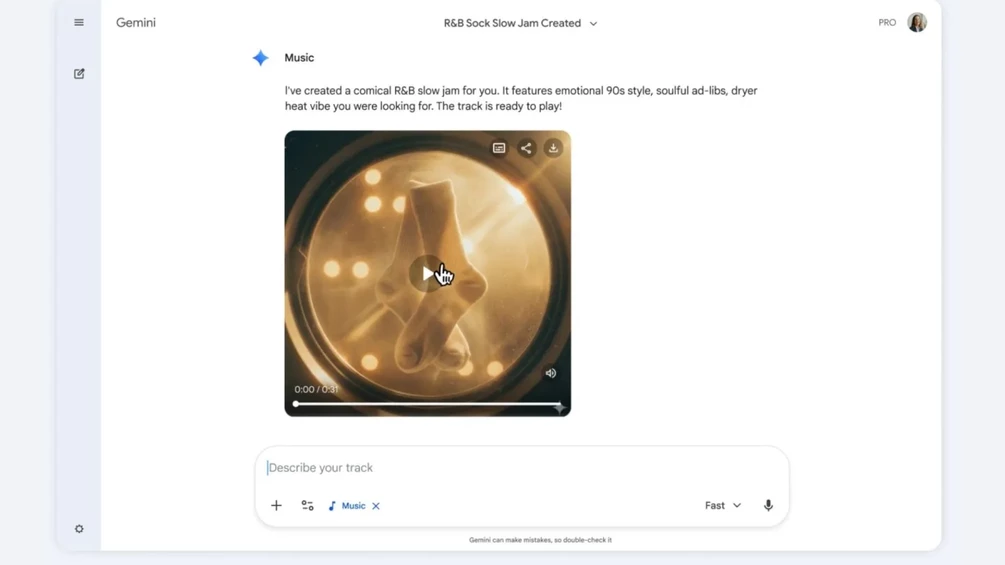Mute the track volume speaker

551,373
